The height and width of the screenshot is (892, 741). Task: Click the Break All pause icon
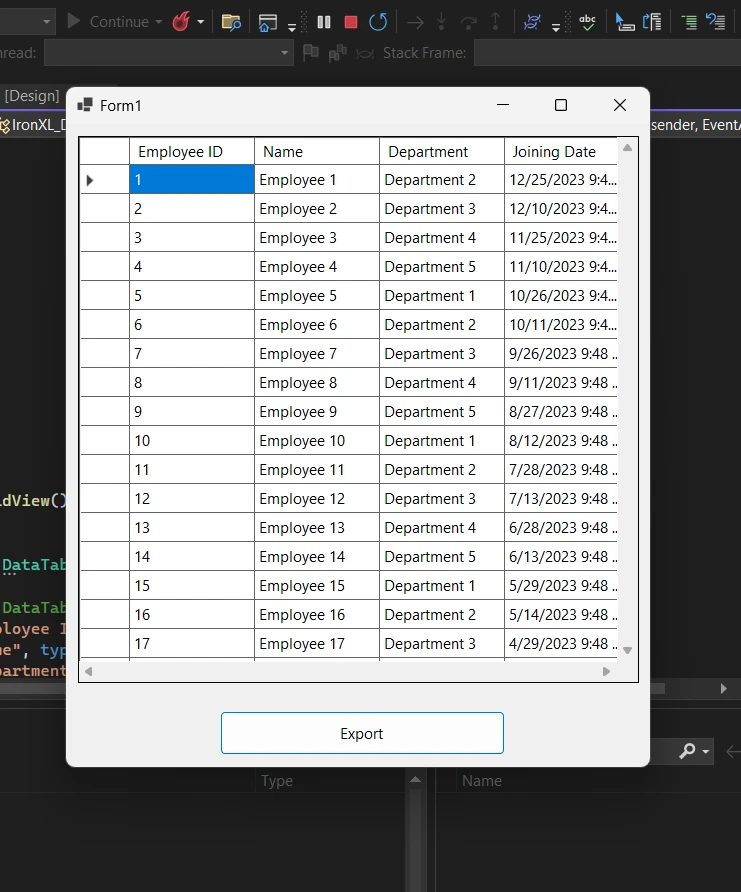(x=324, y=21)
